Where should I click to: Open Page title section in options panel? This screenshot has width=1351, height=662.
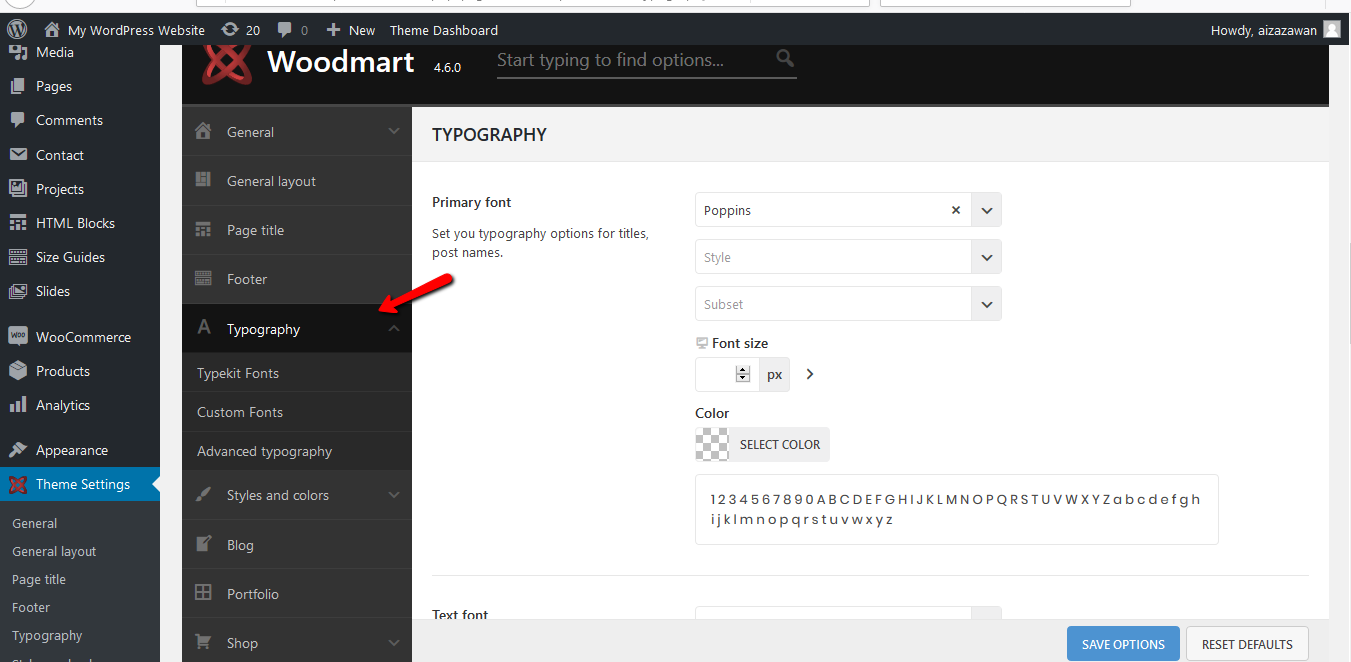point(297,230)
